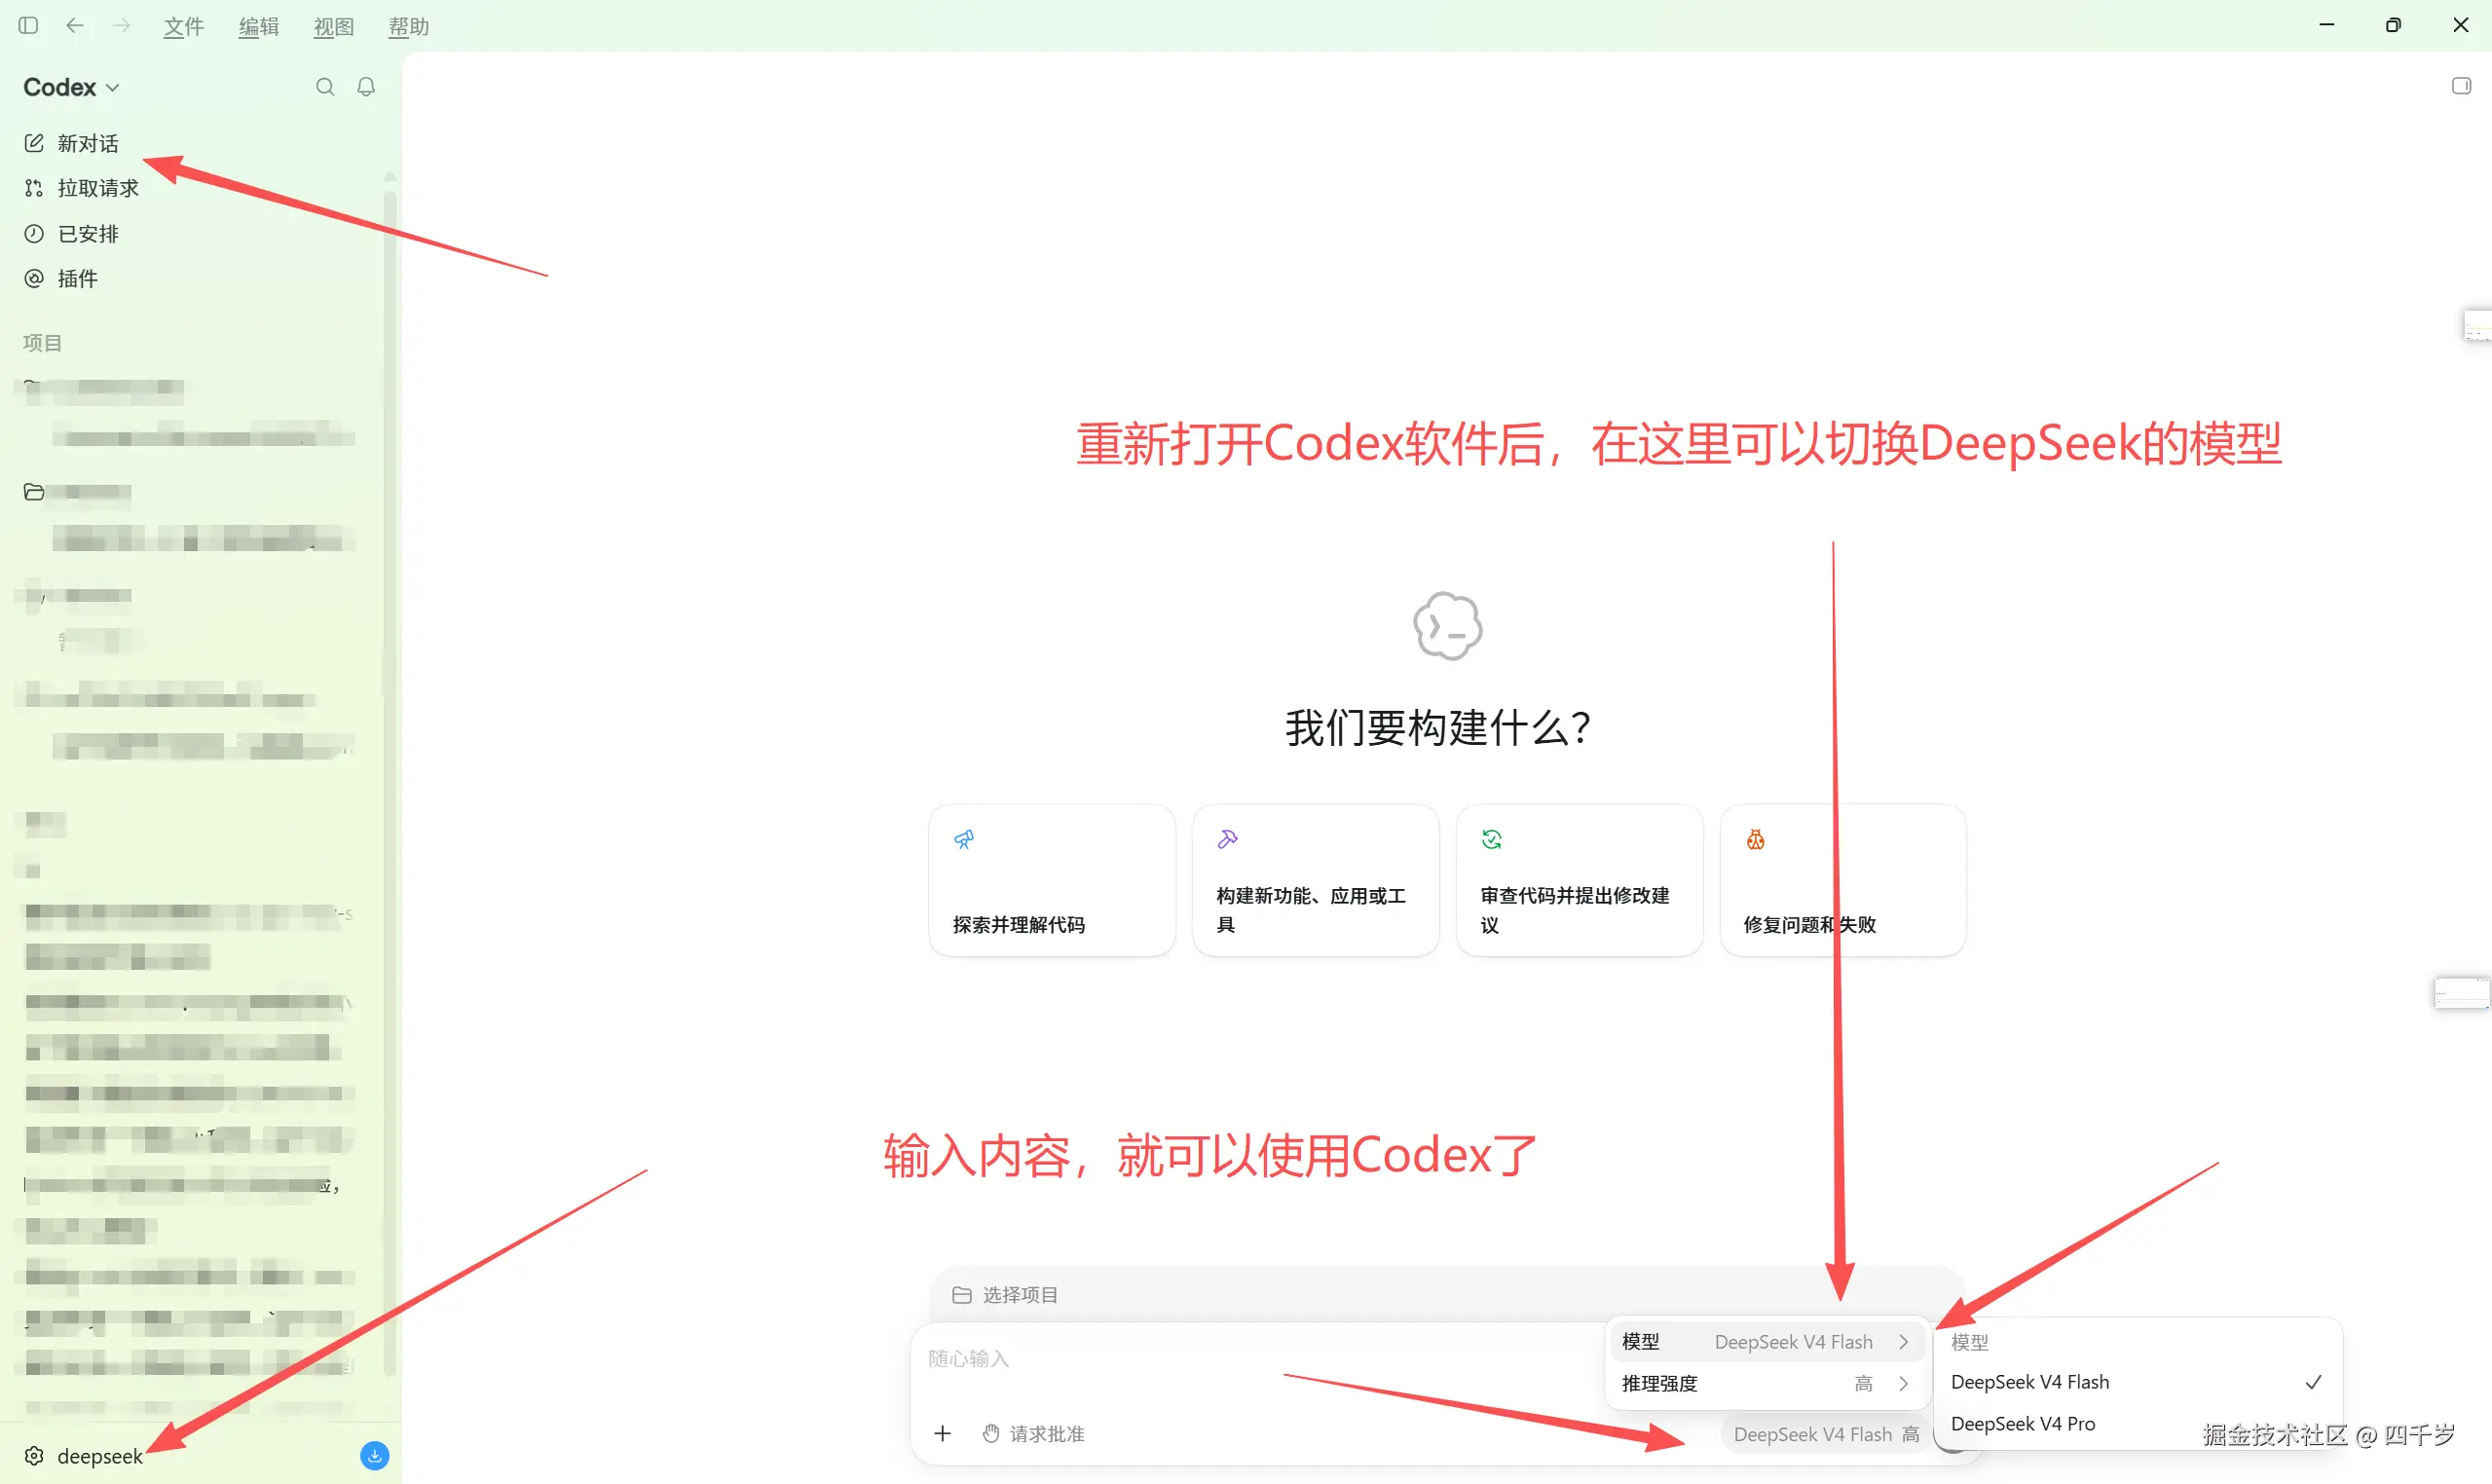Click the 新对话 compose icon
This screenshot has width=2492, height=1484.
click(x=34, y=143)
